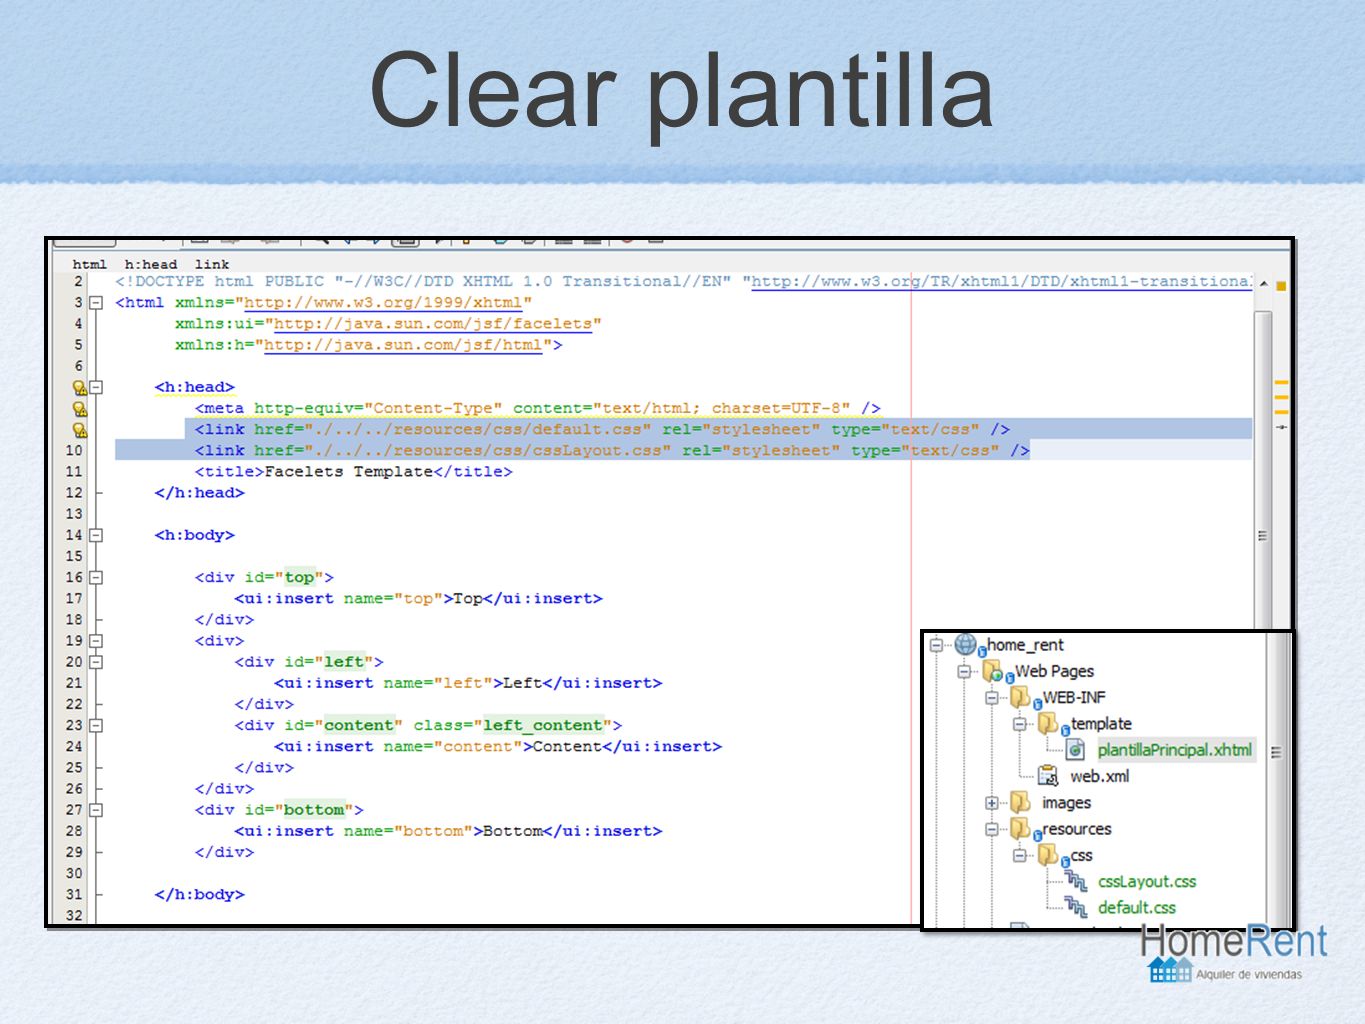Collapse the WEB-INF tree node
This screenshot has height=1024, width=1365.
point(992,698)
